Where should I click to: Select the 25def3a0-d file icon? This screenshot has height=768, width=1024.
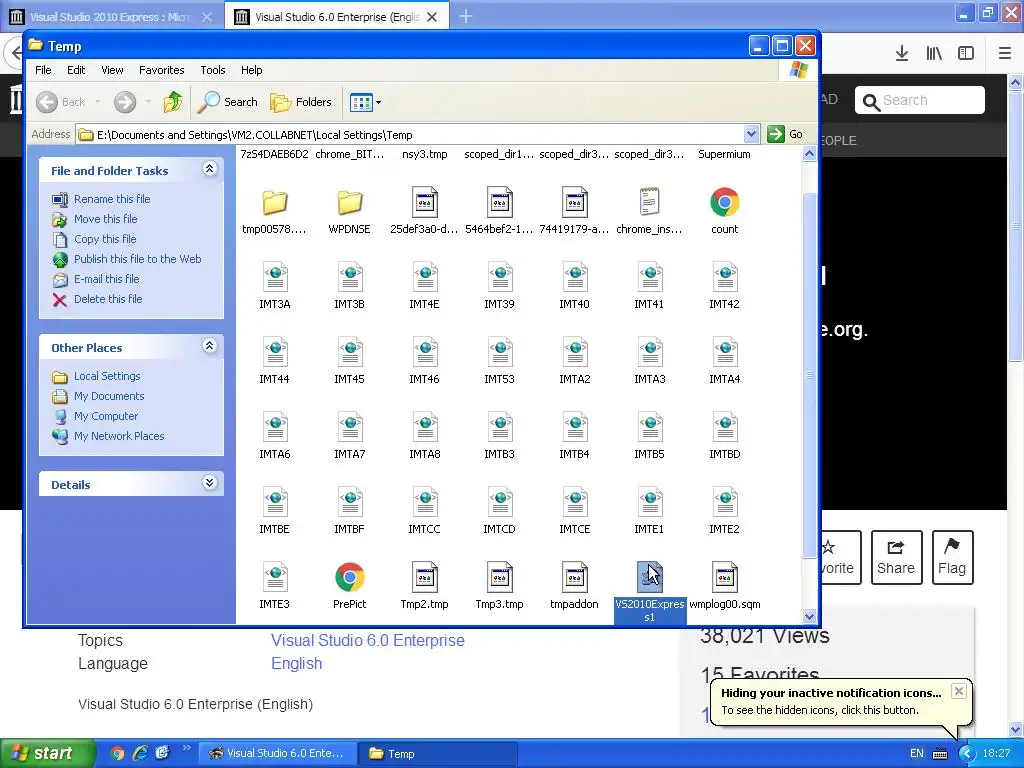(424, 202)
